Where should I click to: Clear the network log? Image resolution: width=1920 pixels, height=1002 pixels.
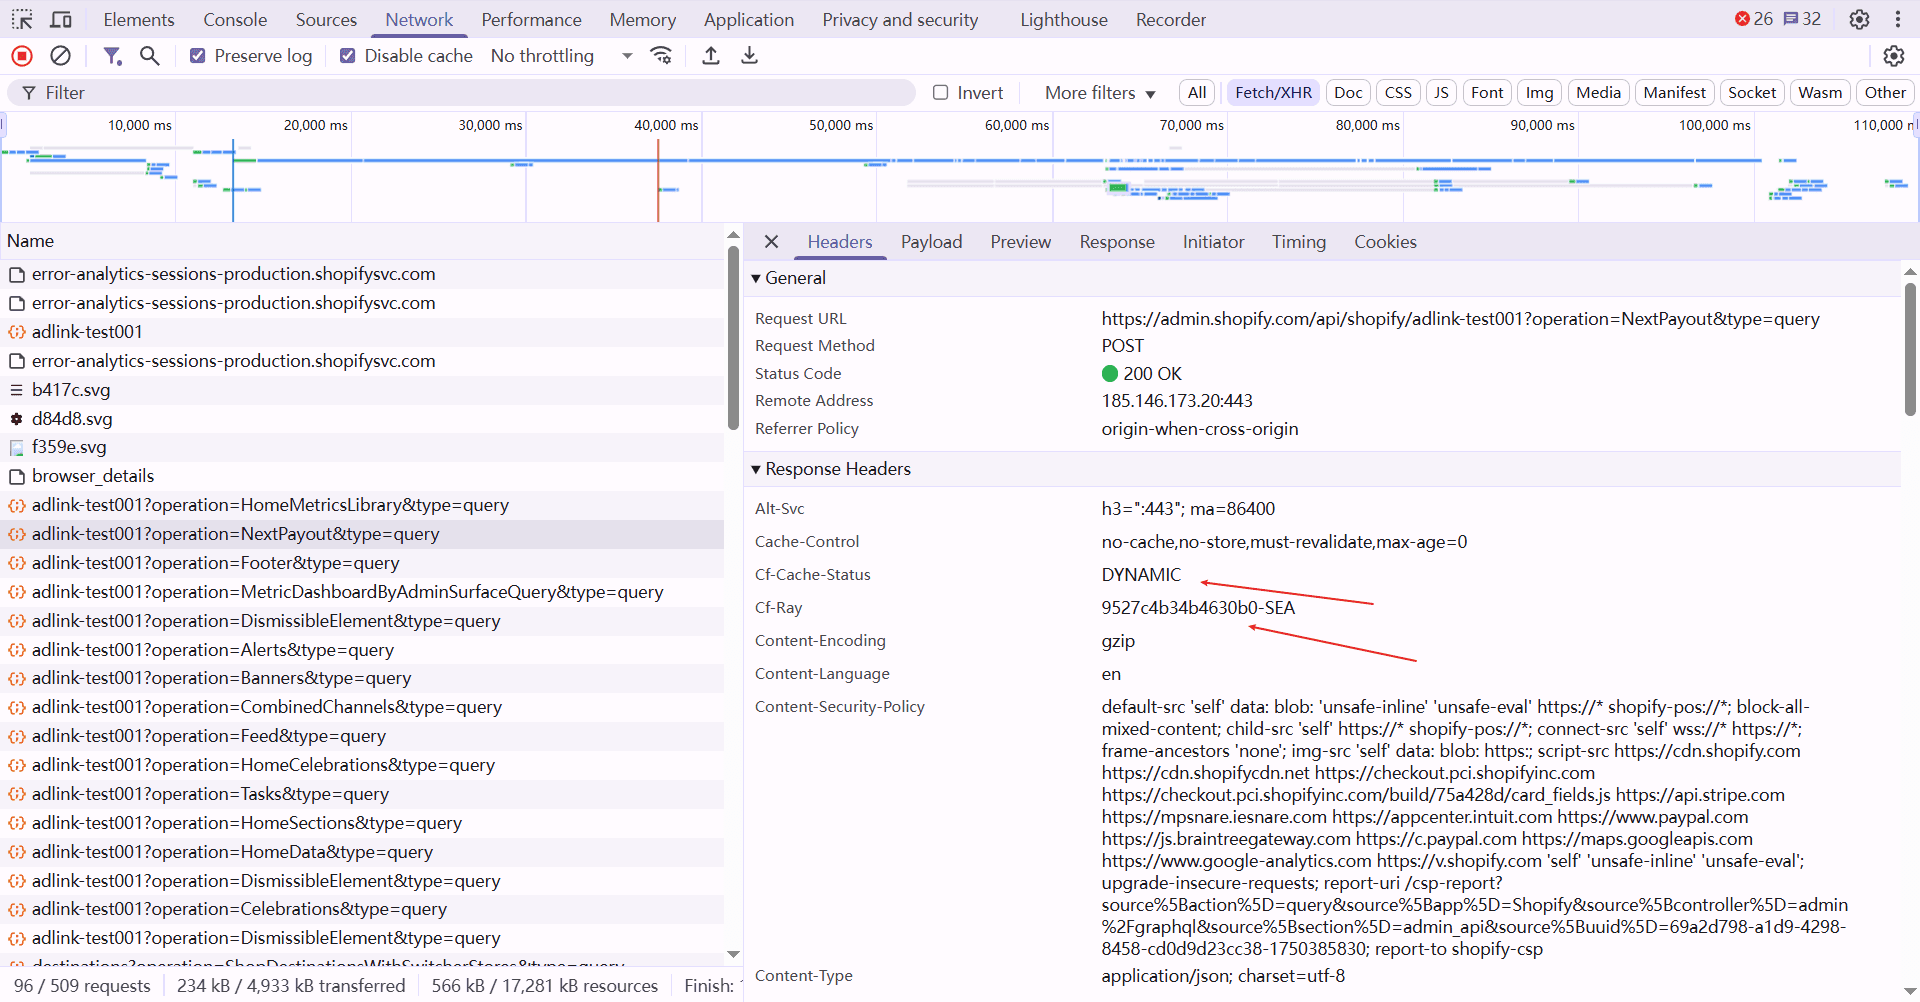coord(61,56)
